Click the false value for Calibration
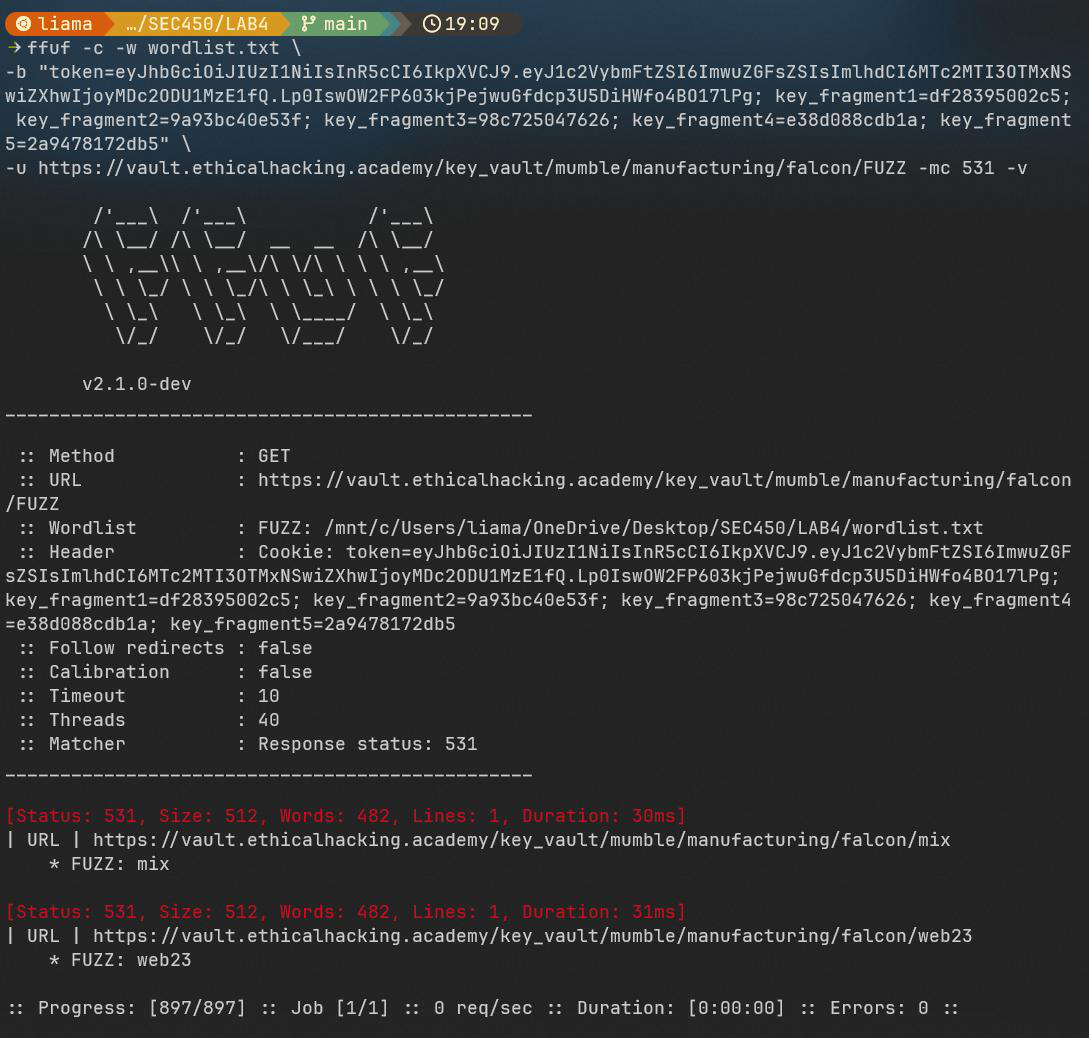The width and height of the screenshot is (1089, 1038). (x=285, y=672)
